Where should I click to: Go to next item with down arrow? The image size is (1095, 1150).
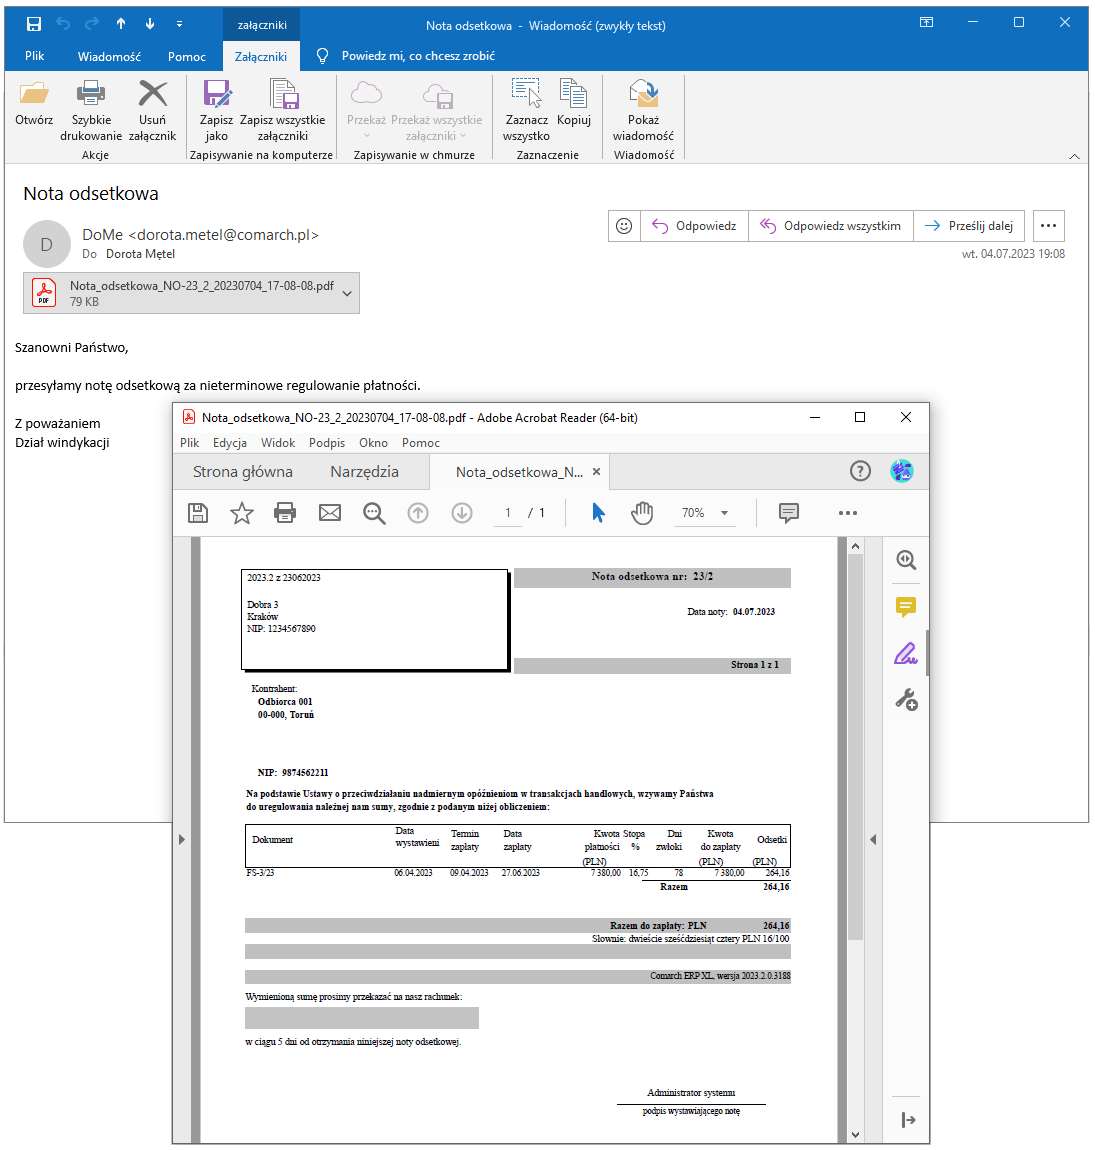tap(150, 24)
